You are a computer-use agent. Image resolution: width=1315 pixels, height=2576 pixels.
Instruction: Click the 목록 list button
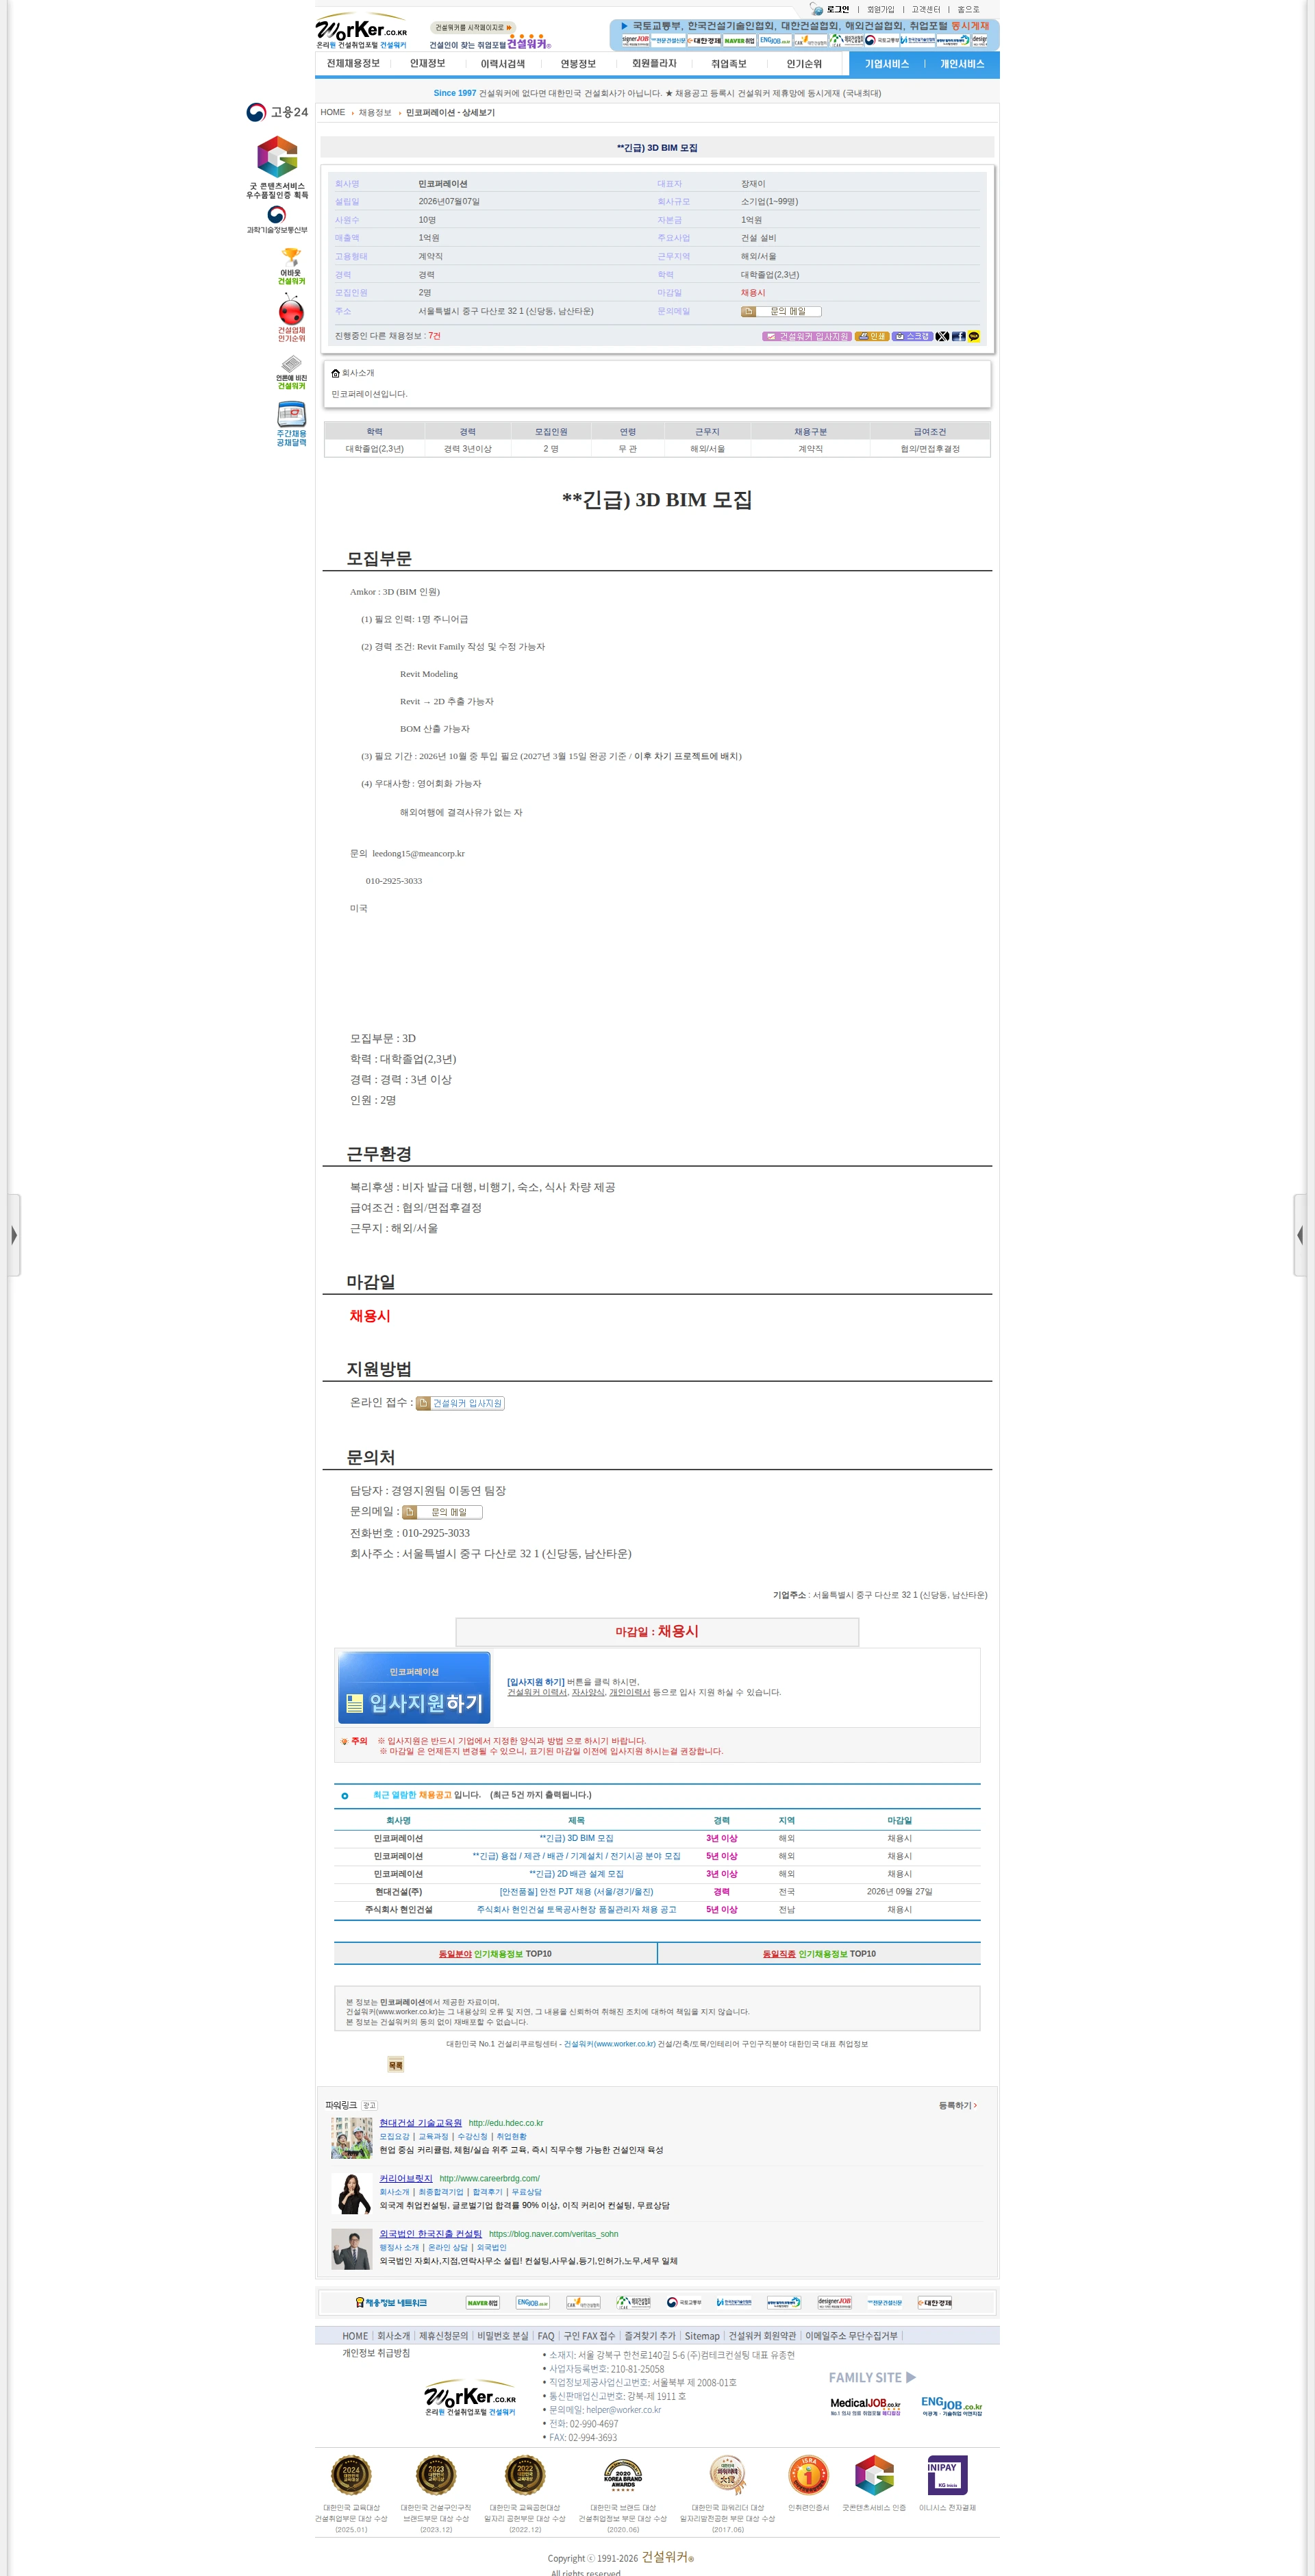point(395,2065)
